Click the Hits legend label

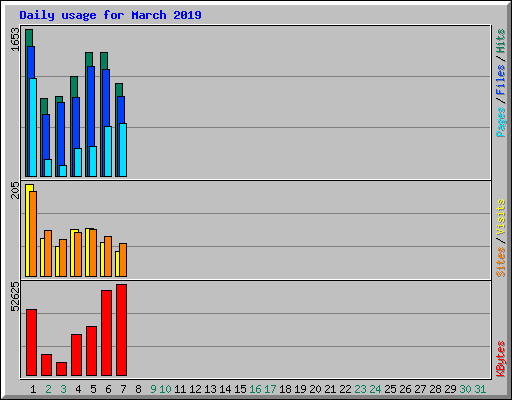(501, 41)
